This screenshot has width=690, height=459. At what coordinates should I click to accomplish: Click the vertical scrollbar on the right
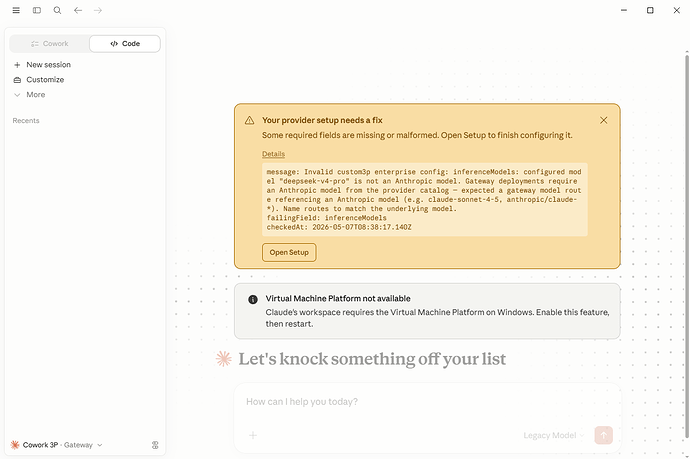click(x=686, y=245)
